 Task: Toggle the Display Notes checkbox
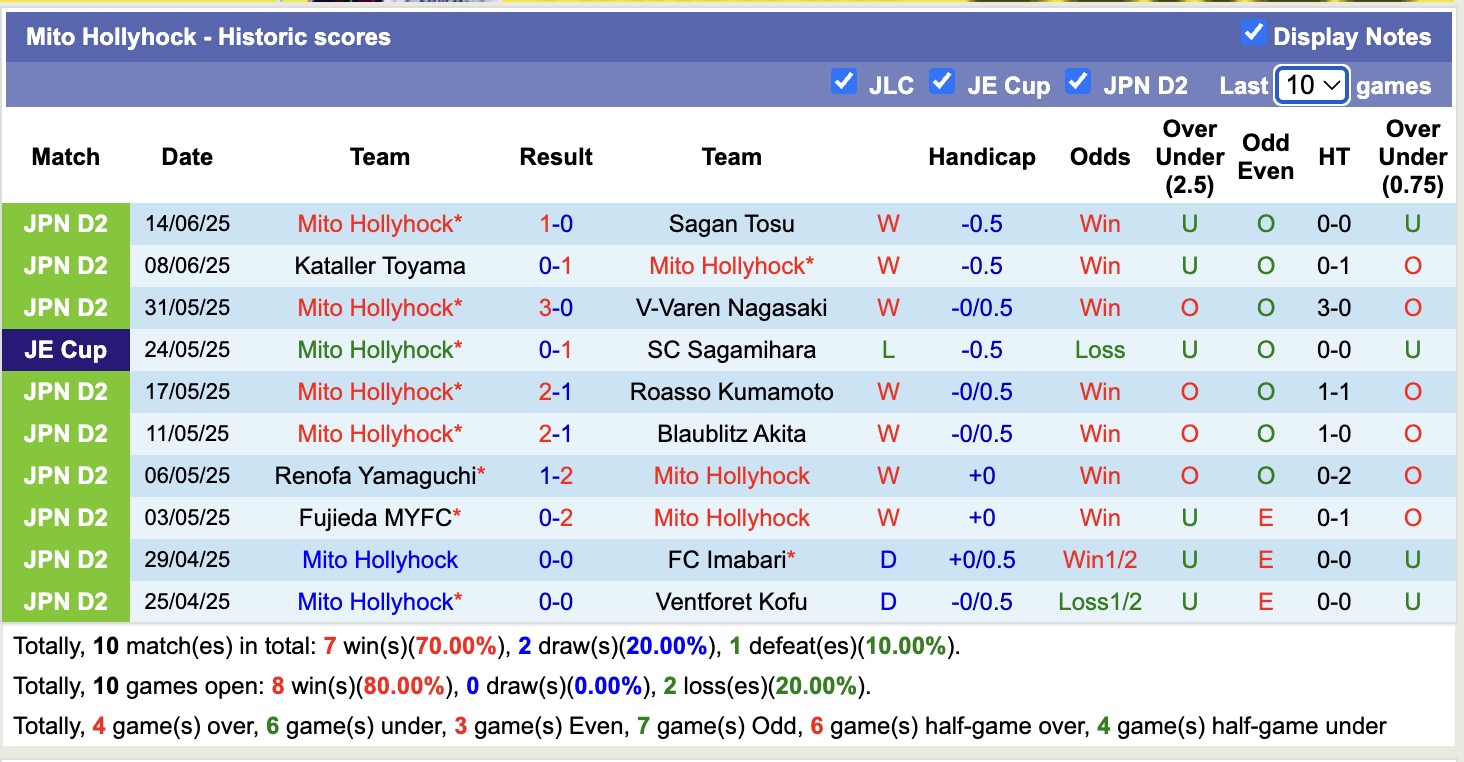1253,33
